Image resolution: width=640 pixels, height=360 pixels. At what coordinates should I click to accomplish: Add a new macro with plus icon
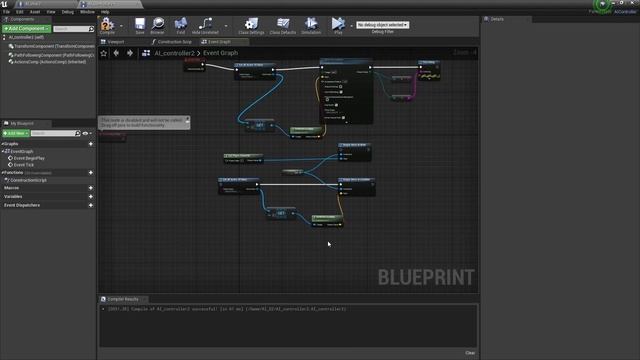click(x=91, y=188)
